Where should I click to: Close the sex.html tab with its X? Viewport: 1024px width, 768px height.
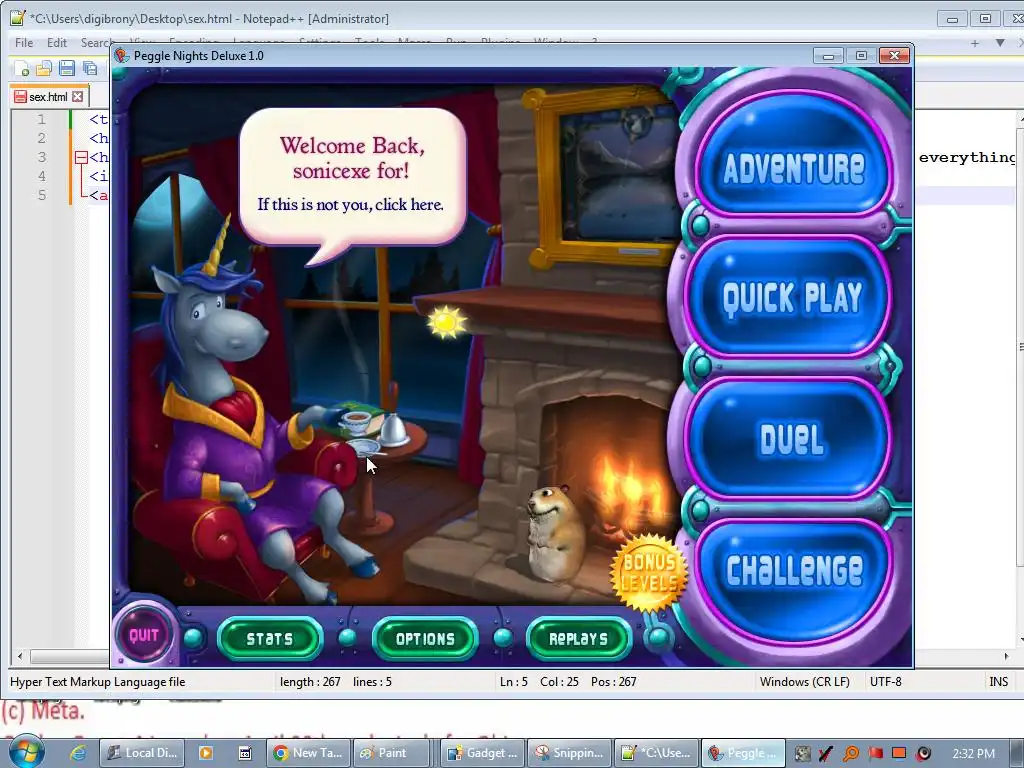(x=78, y=97)
